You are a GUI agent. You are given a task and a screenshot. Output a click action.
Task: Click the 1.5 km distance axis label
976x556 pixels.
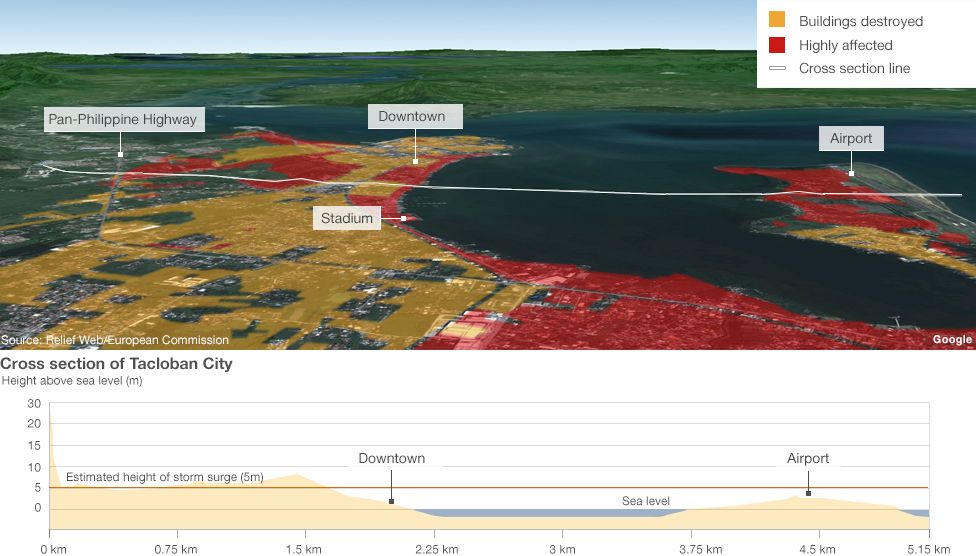pos(304,549)
